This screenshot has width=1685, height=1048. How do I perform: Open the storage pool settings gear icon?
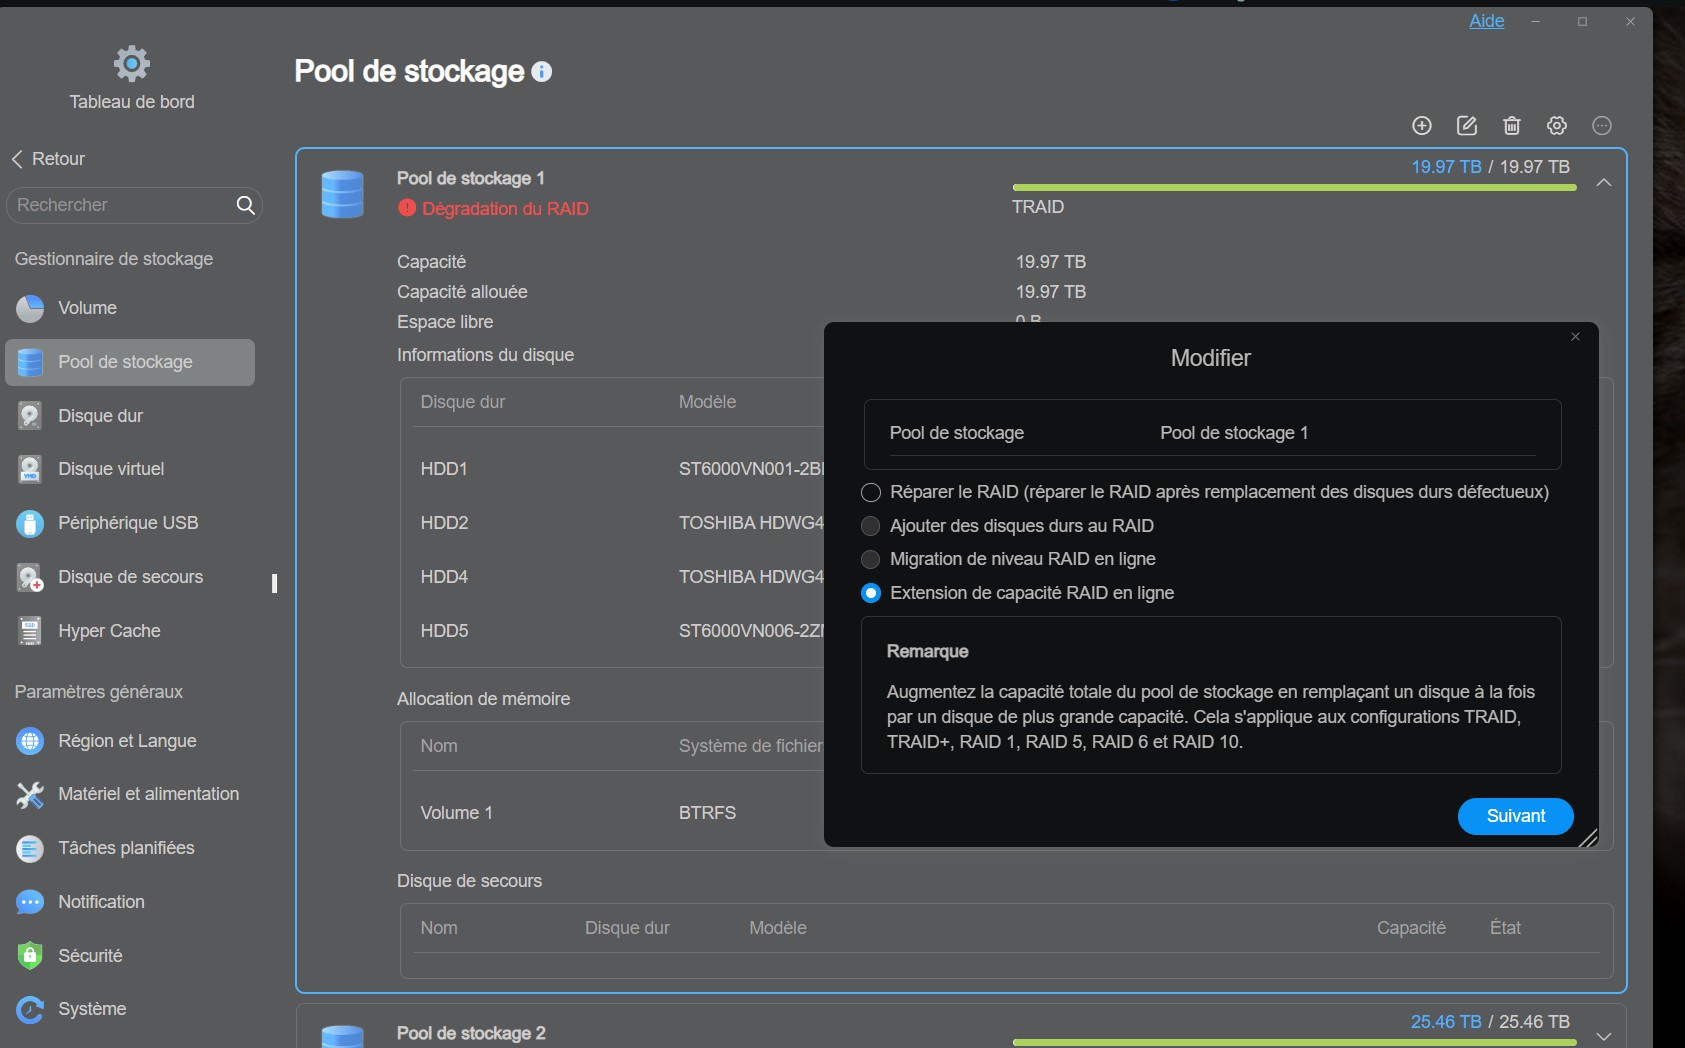(1557, 125)
